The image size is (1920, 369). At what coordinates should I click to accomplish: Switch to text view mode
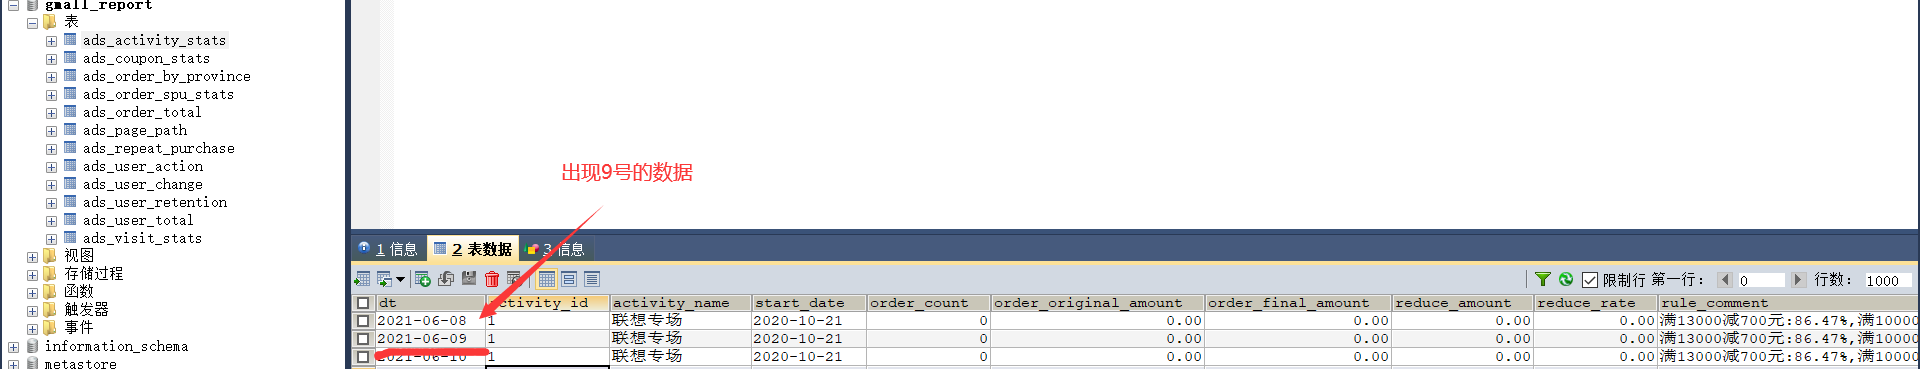592,279
